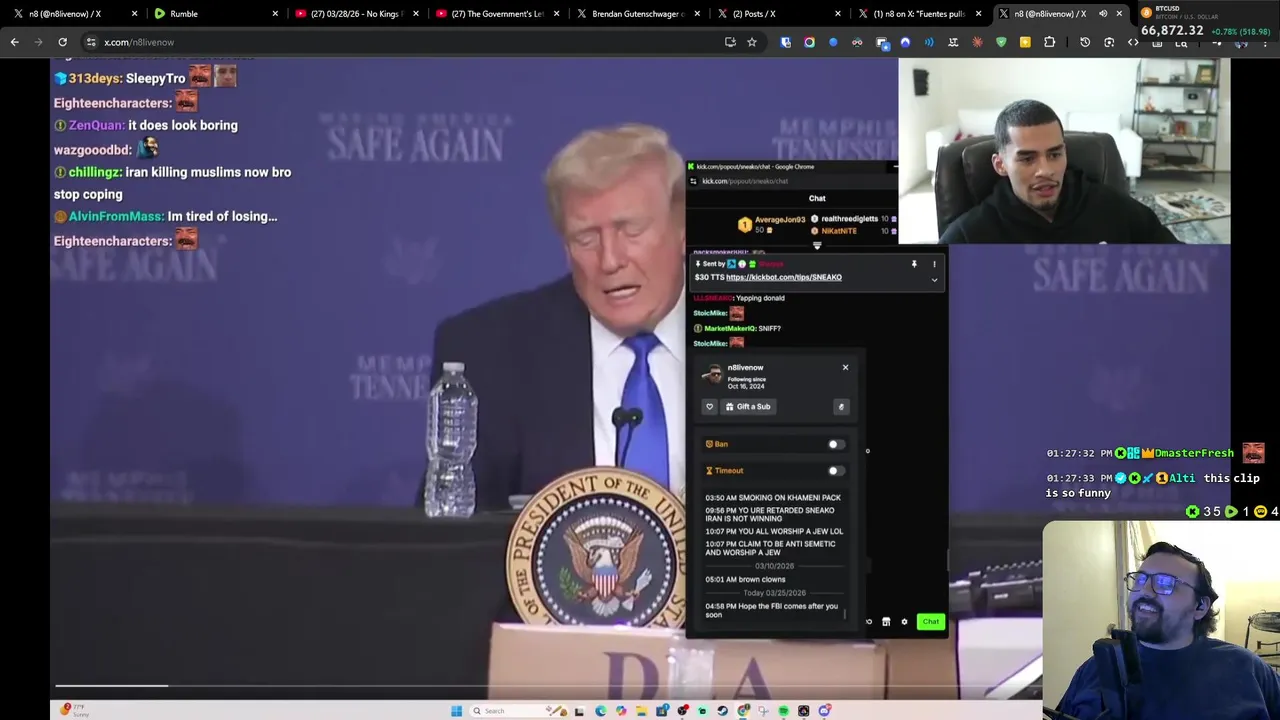
Task: Click the Rumble tab favicon
Action: (x=159, y=14)
